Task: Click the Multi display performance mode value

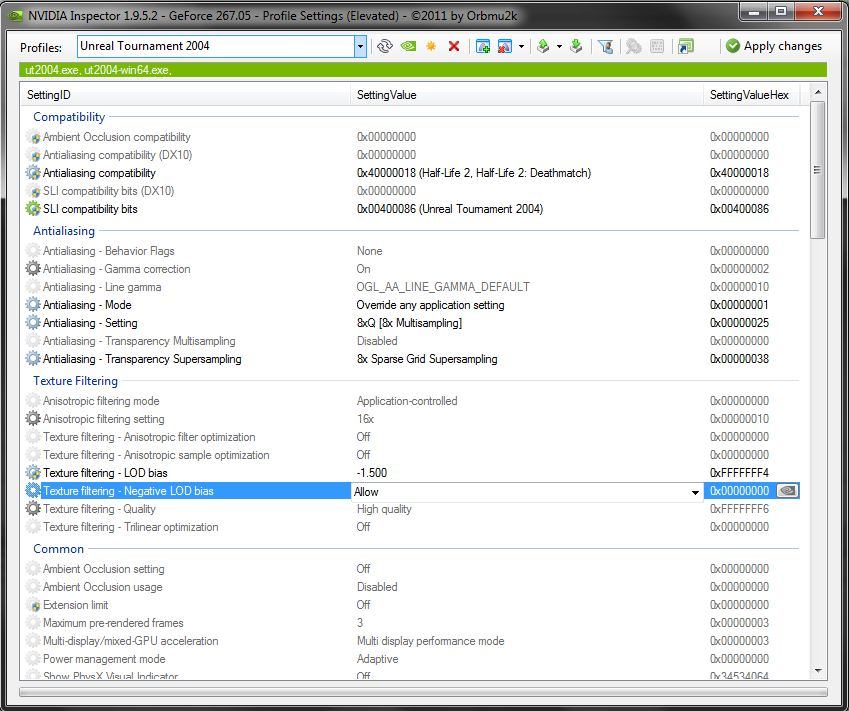Action: 430,641
